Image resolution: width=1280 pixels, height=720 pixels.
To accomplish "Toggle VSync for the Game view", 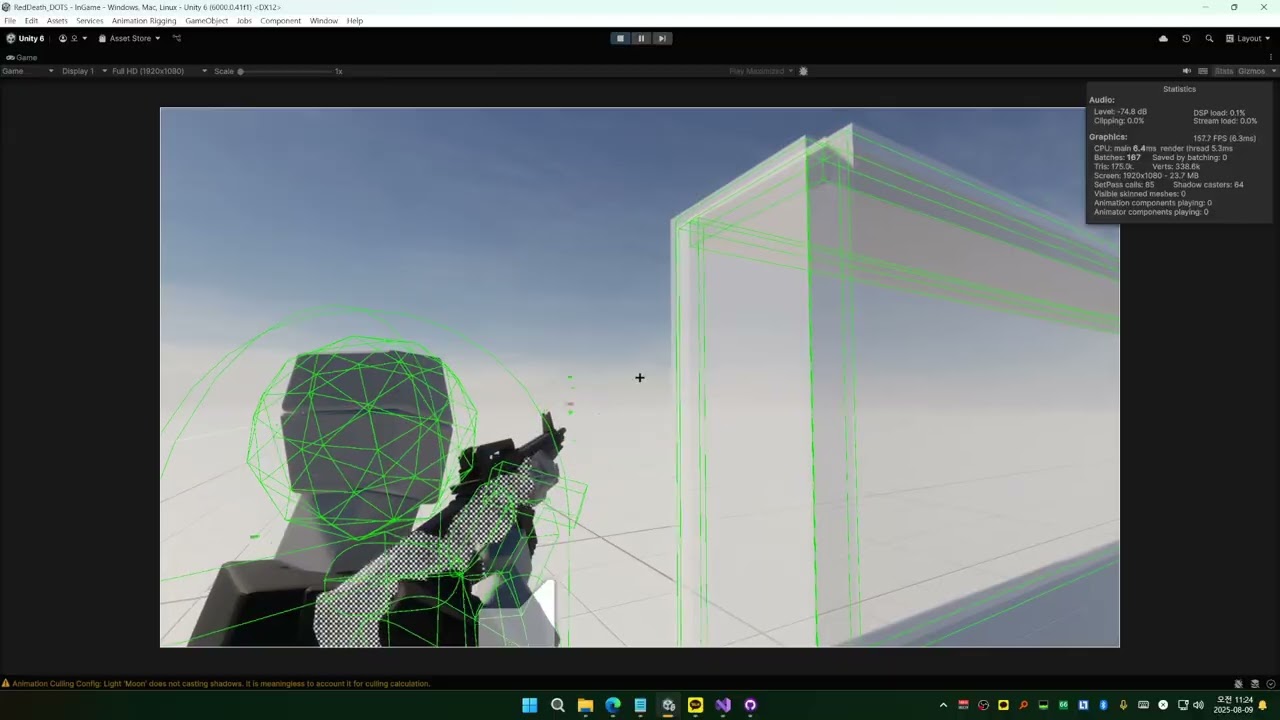I will 1203,71.
